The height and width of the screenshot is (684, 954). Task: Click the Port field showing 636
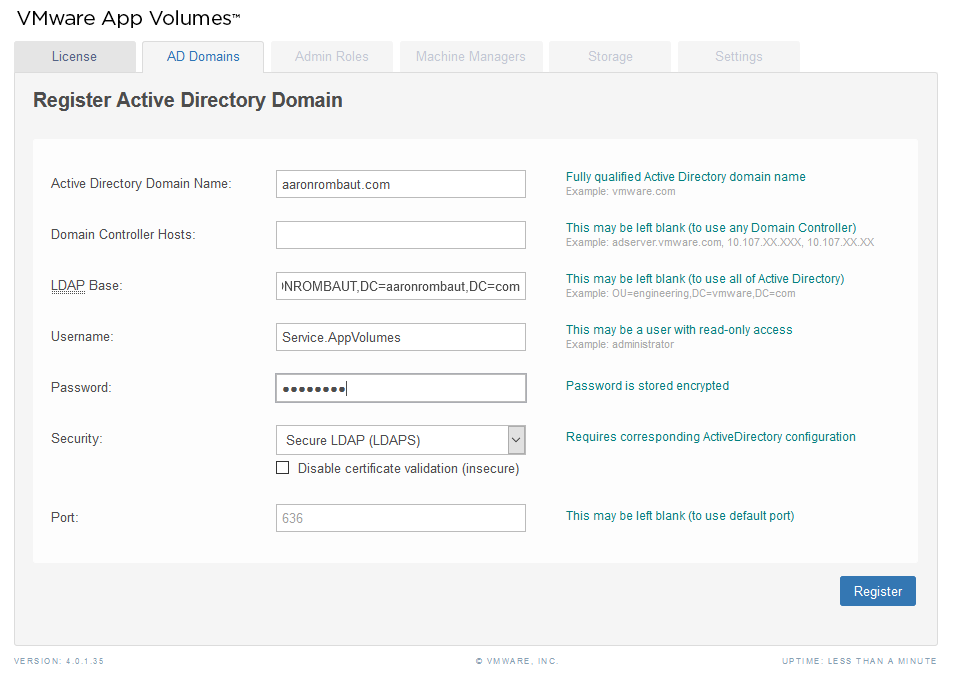point(400,518)
